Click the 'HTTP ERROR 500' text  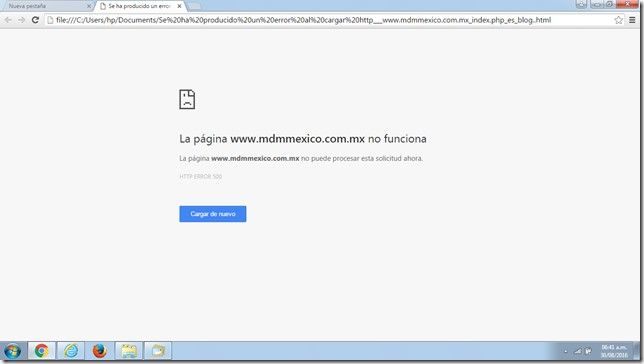coord(200,176)
